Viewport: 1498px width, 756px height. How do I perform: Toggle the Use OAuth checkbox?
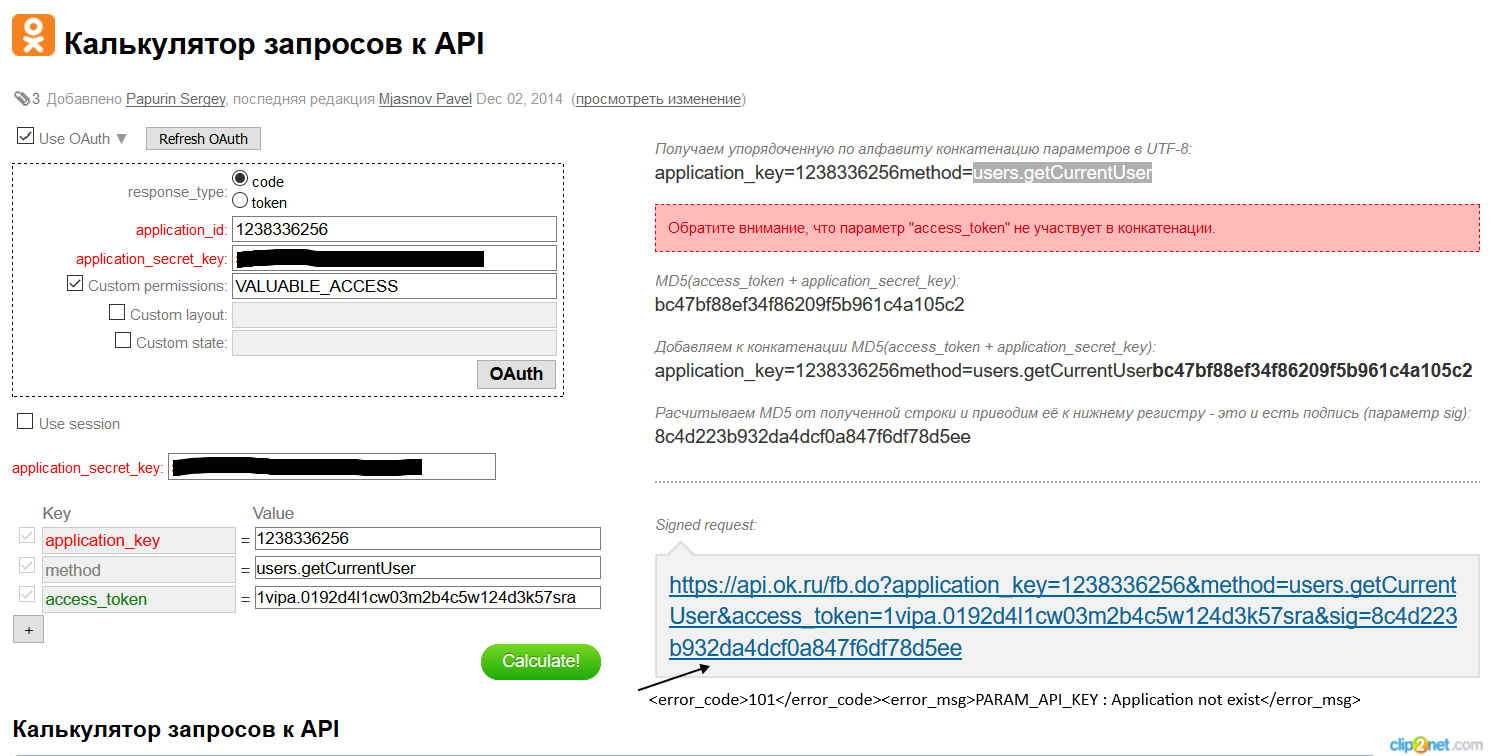point(26,136)
